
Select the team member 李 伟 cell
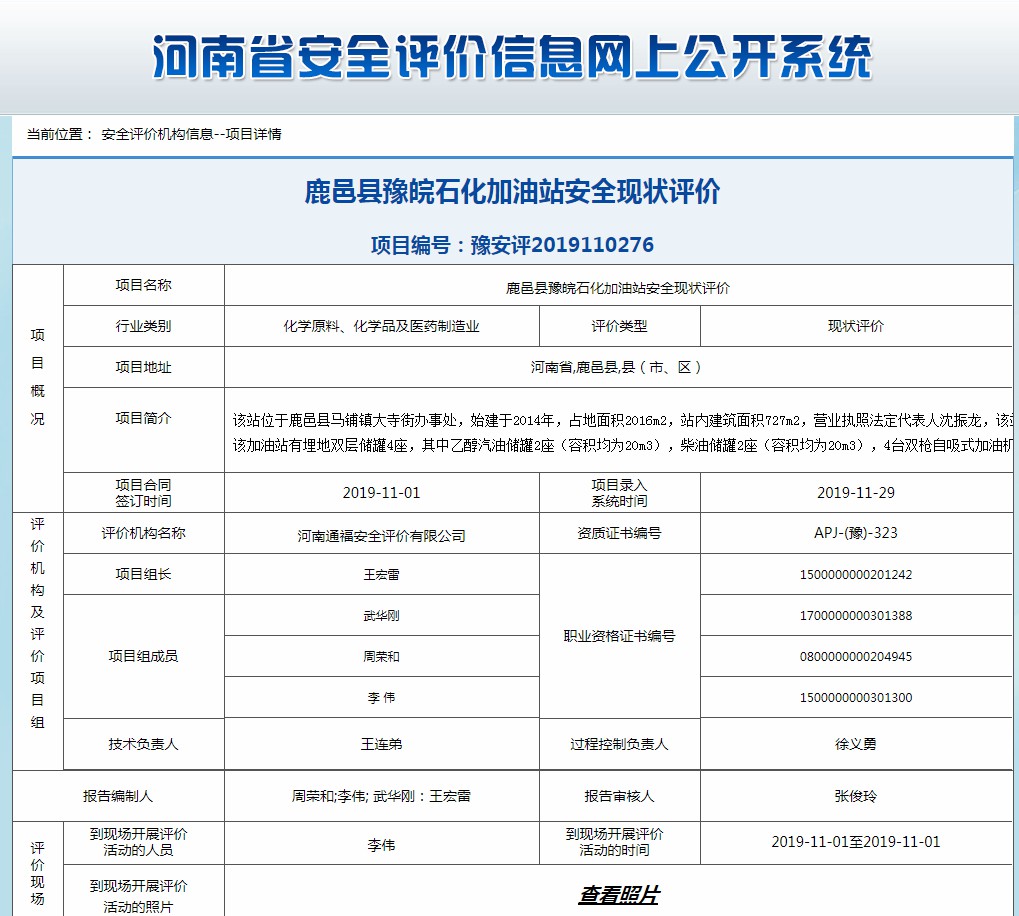381,697
